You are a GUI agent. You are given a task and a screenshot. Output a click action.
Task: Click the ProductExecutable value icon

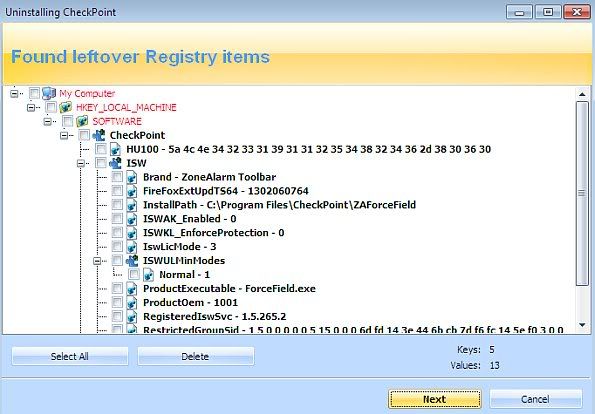(x=132, y=289)
